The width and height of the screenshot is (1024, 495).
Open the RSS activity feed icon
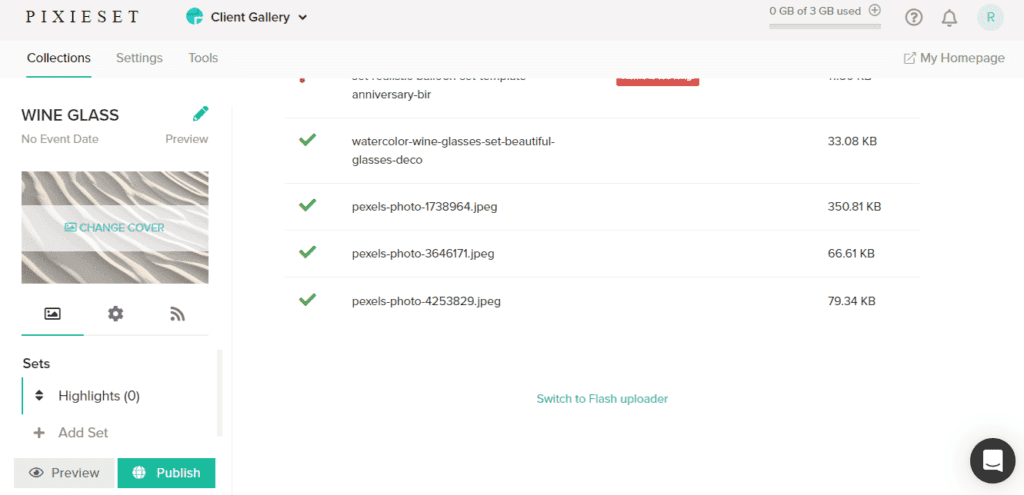tap(178, 314)
